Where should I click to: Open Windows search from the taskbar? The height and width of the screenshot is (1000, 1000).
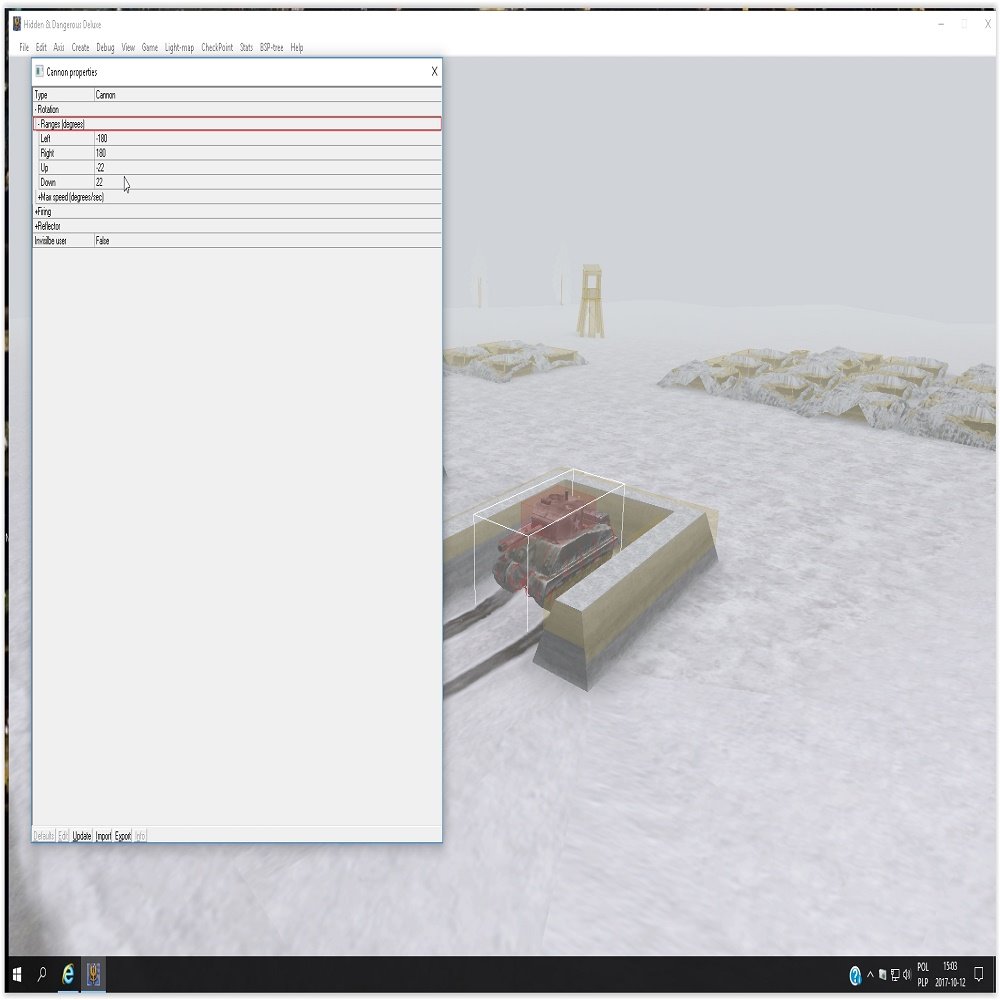[42, 974]
